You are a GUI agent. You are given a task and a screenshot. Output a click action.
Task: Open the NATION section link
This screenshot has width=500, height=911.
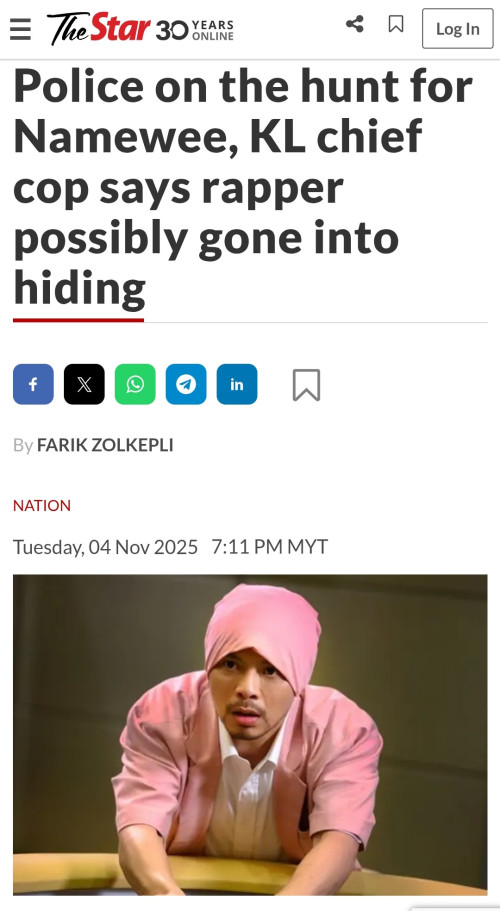tap(42, 505)
